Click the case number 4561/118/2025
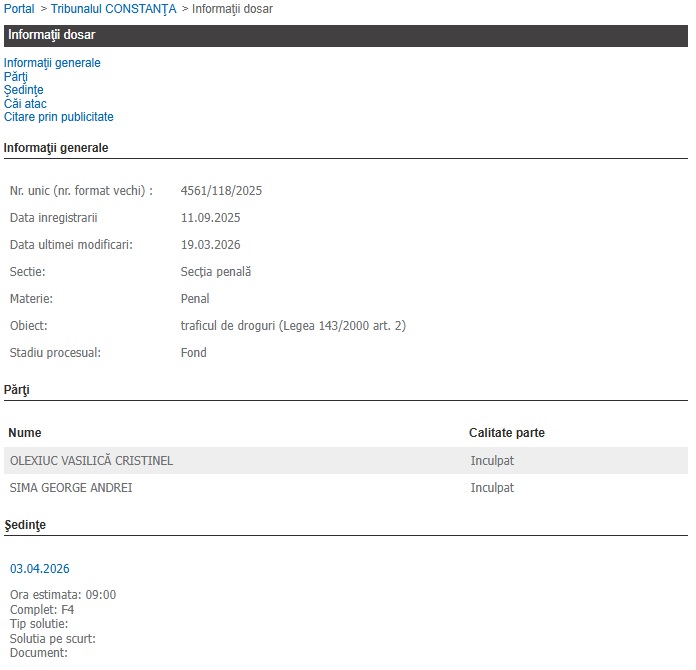 [221, 191]
